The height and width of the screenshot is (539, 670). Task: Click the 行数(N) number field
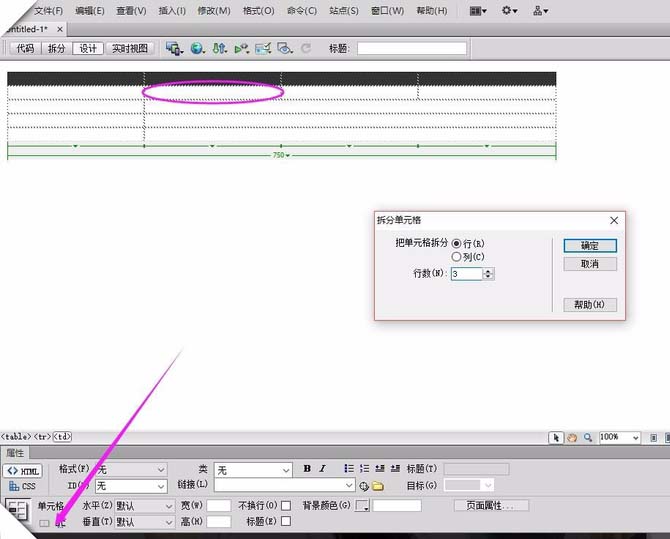467,274
